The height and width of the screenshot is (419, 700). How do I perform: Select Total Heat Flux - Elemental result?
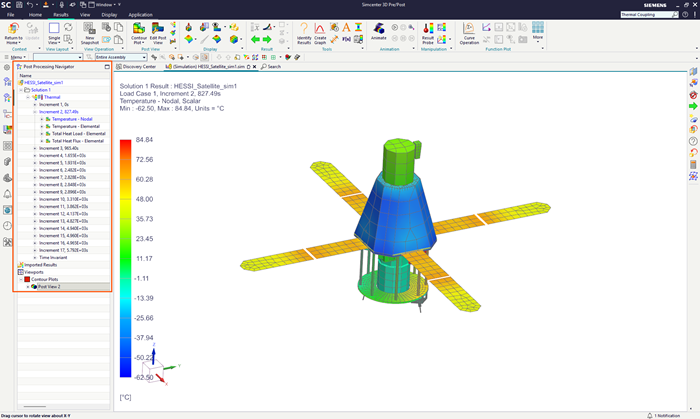click(x=78, y=141)
